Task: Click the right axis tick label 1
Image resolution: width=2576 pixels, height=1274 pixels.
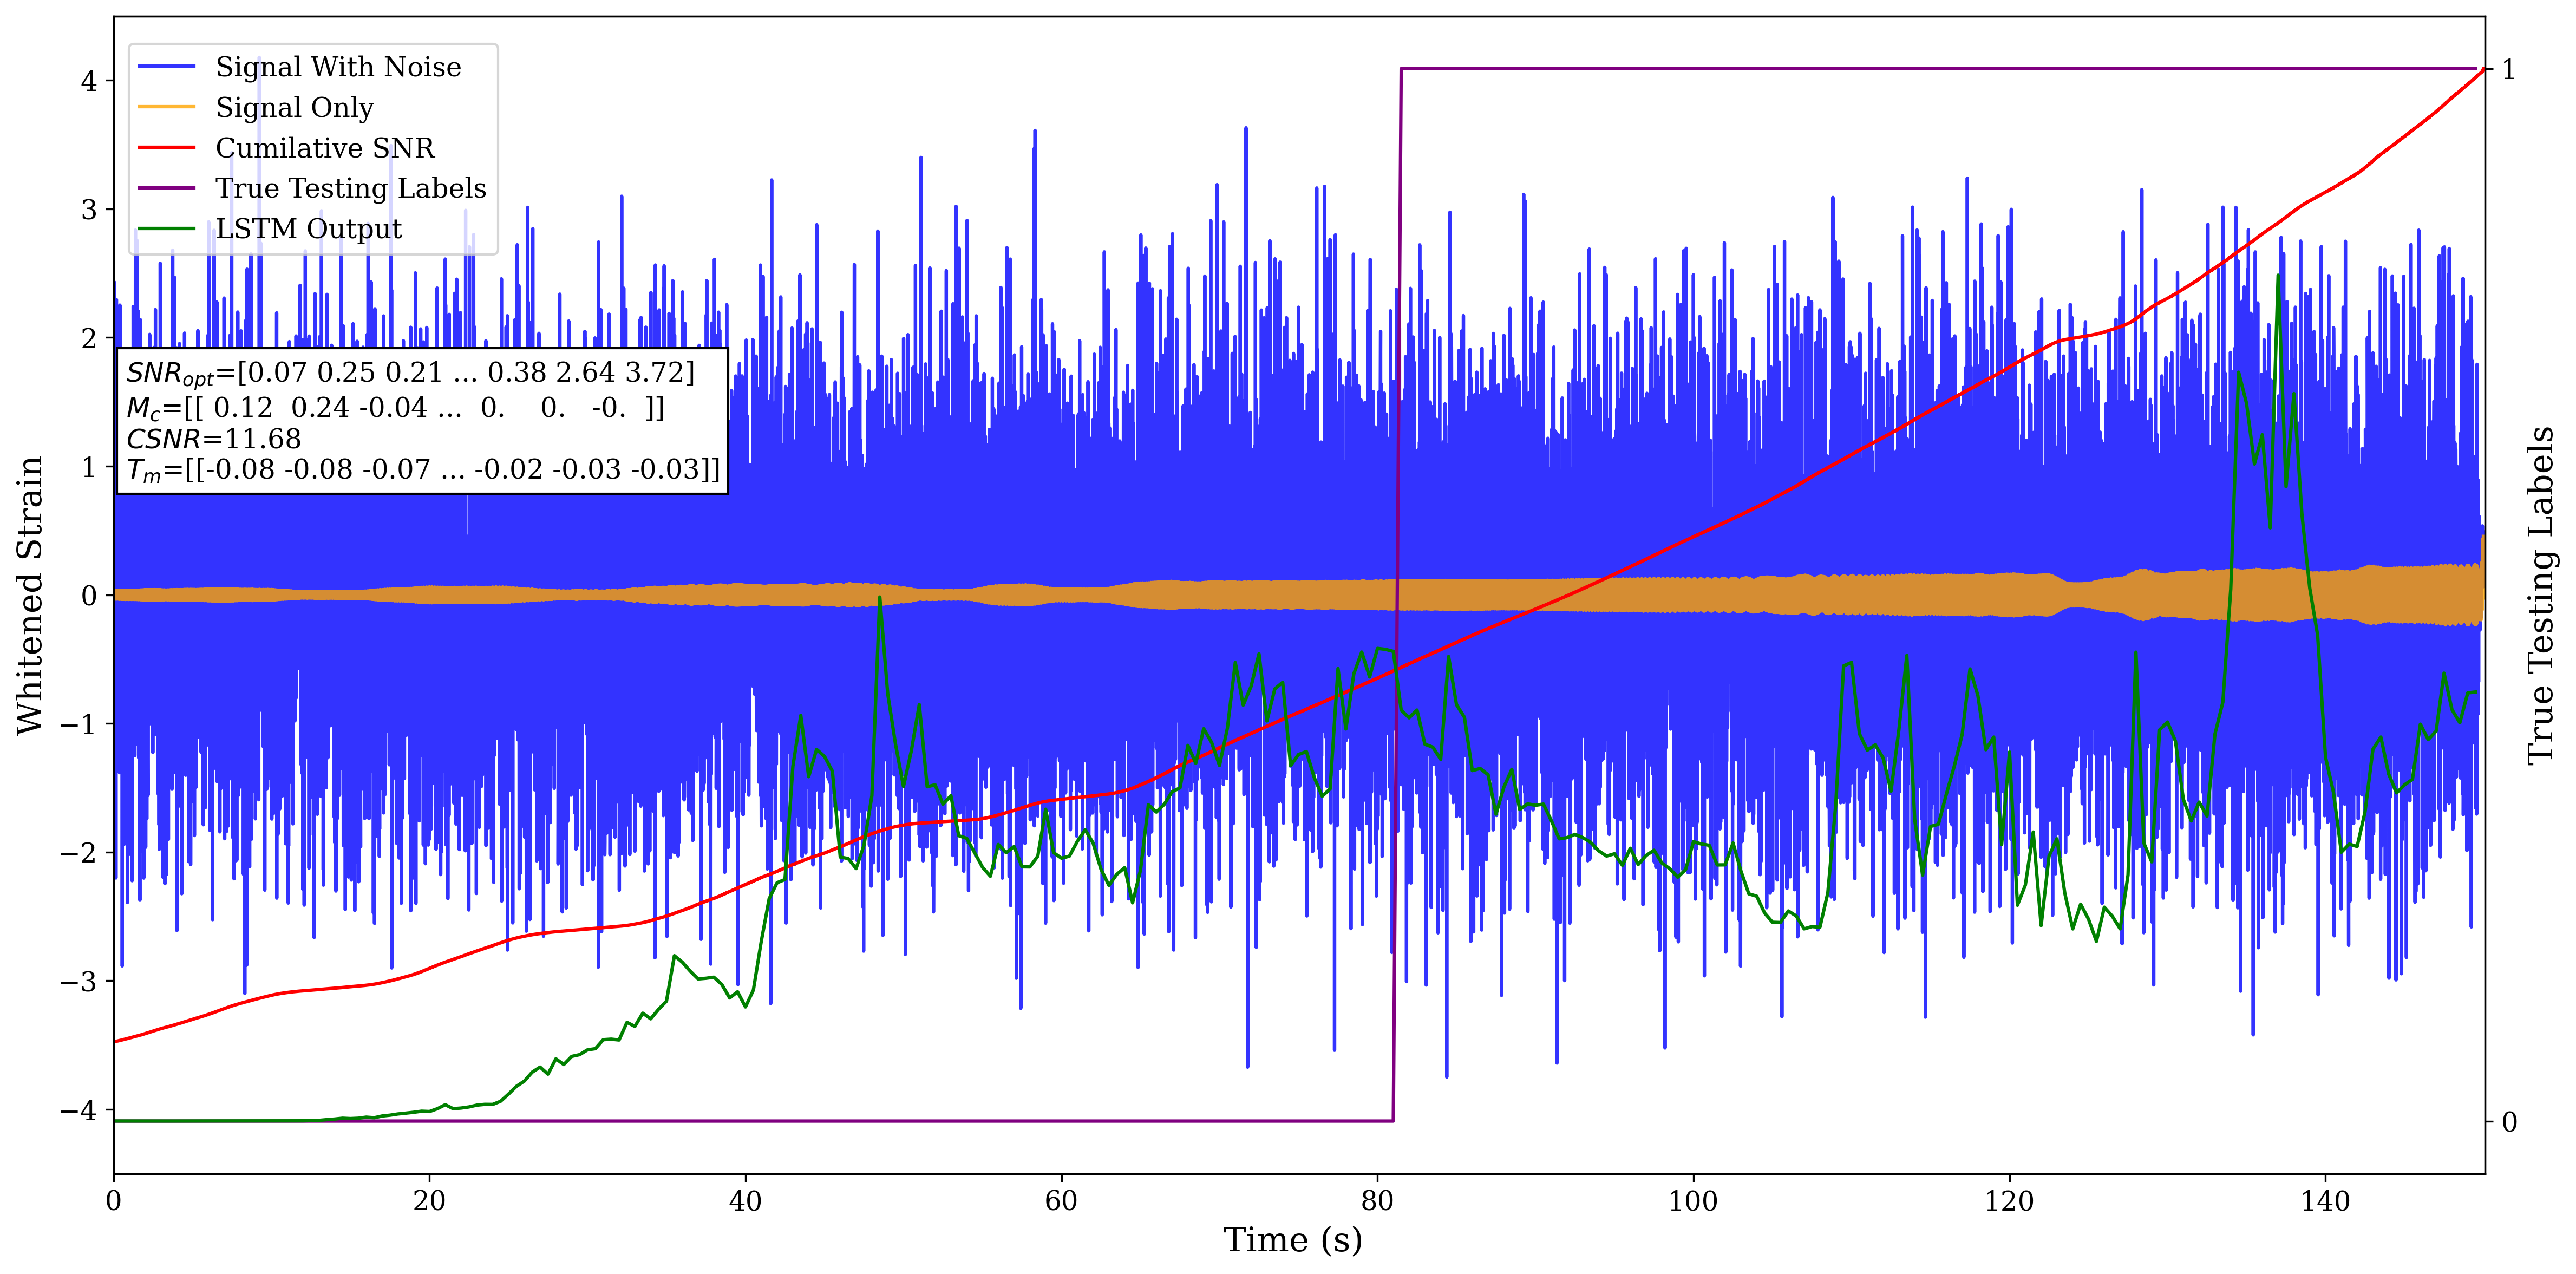Action: [2509, 70]
